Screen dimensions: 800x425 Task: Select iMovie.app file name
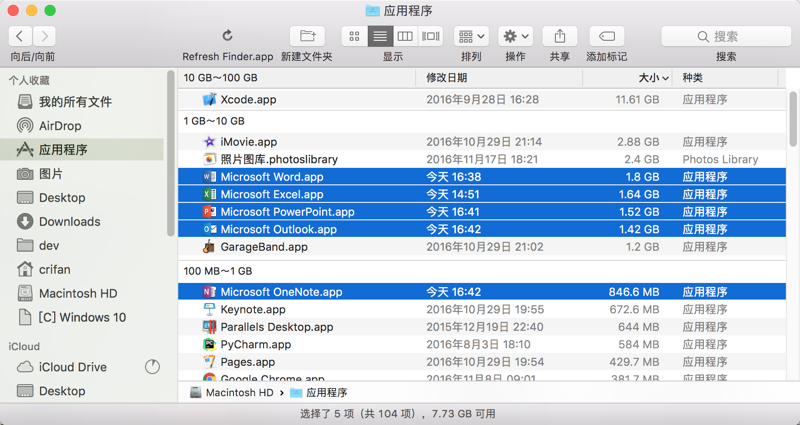coord(249,142)
